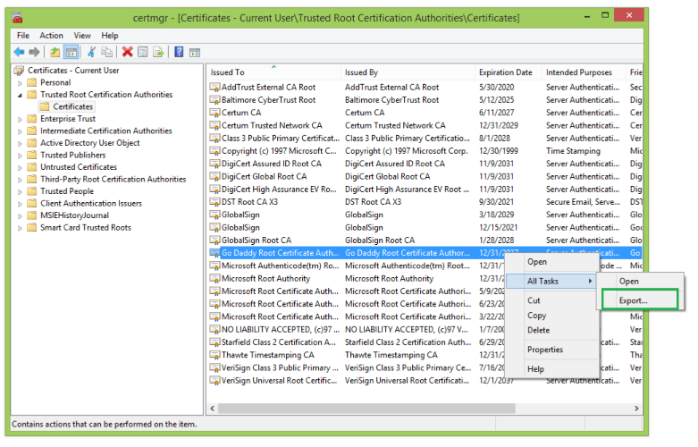Click the certmgr title bar app icon
Viewport: 698px width, 447px height.
pyautogui.click(x=17, y=18)
